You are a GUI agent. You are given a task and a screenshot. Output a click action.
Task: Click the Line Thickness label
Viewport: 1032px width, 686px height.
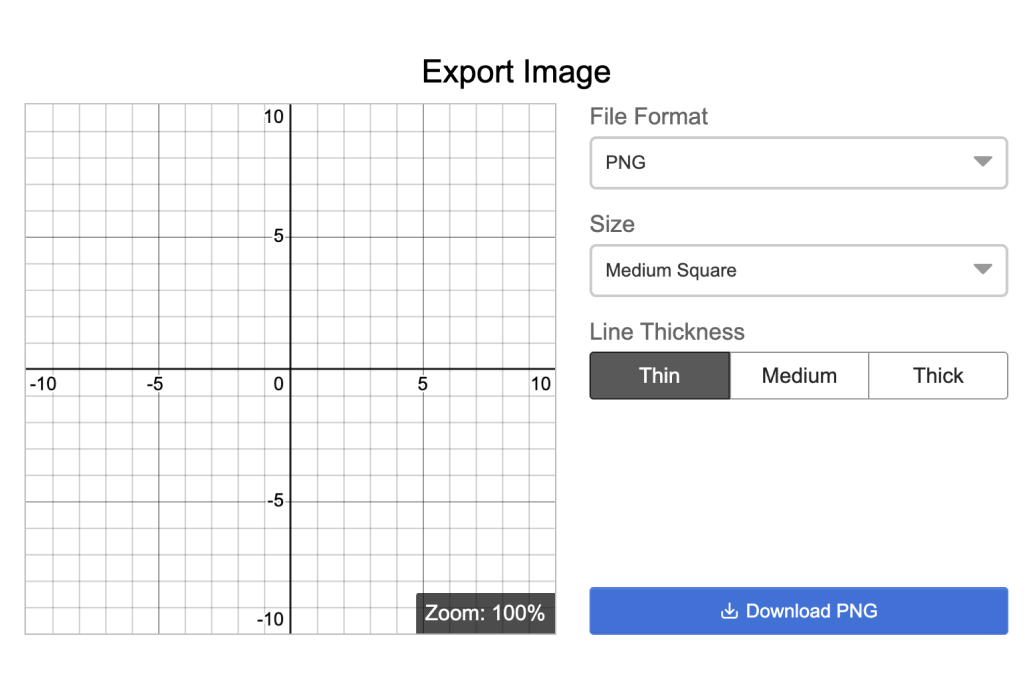point(667,332)
